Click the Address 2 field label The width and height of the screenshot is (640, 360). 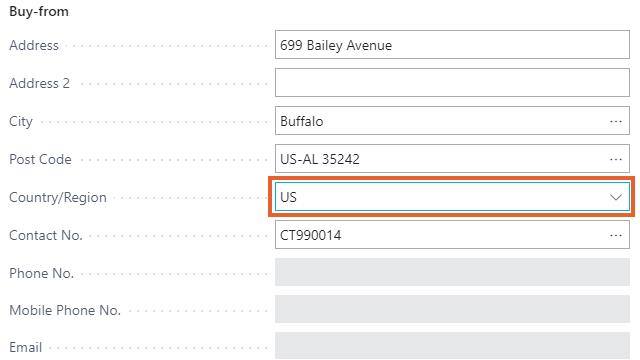coord(40,83)
